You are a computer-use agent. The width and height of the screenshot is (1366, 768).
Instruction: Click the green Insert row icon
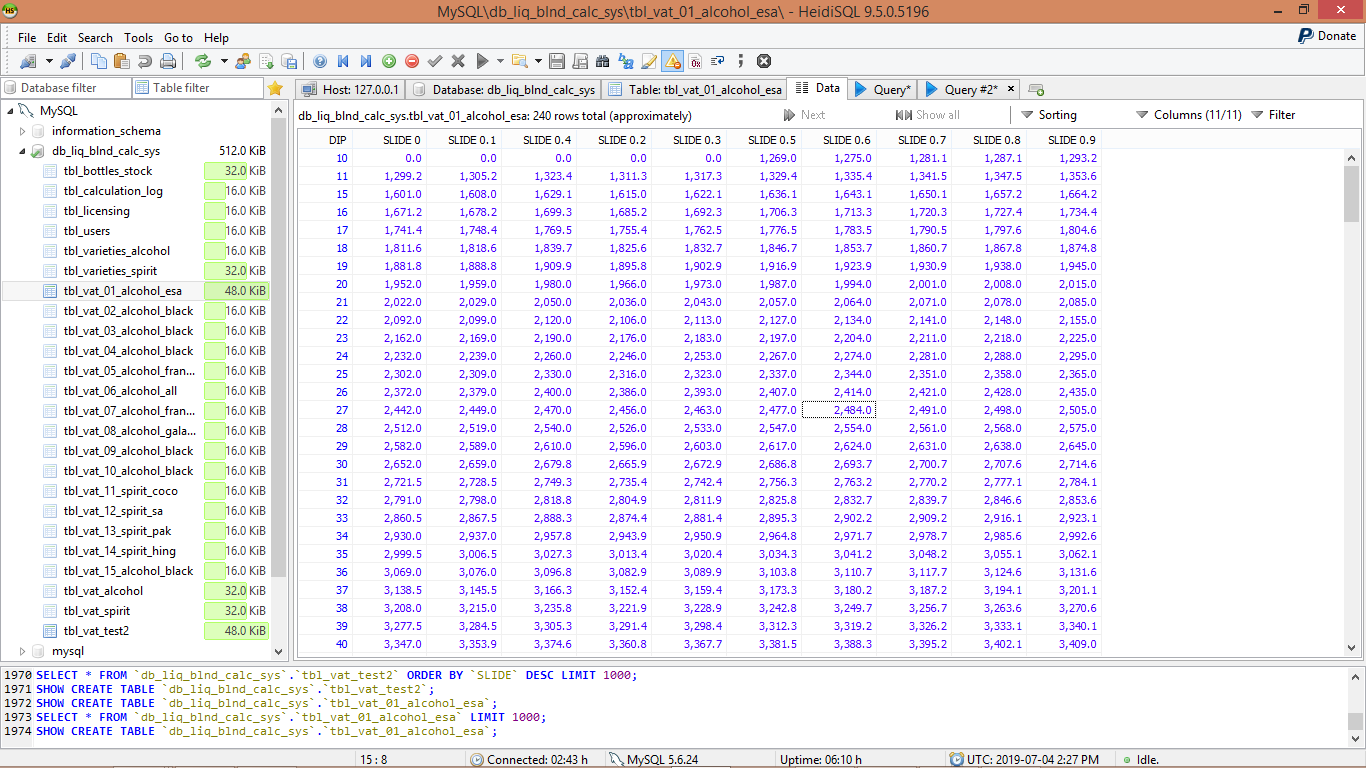(389, 61)
